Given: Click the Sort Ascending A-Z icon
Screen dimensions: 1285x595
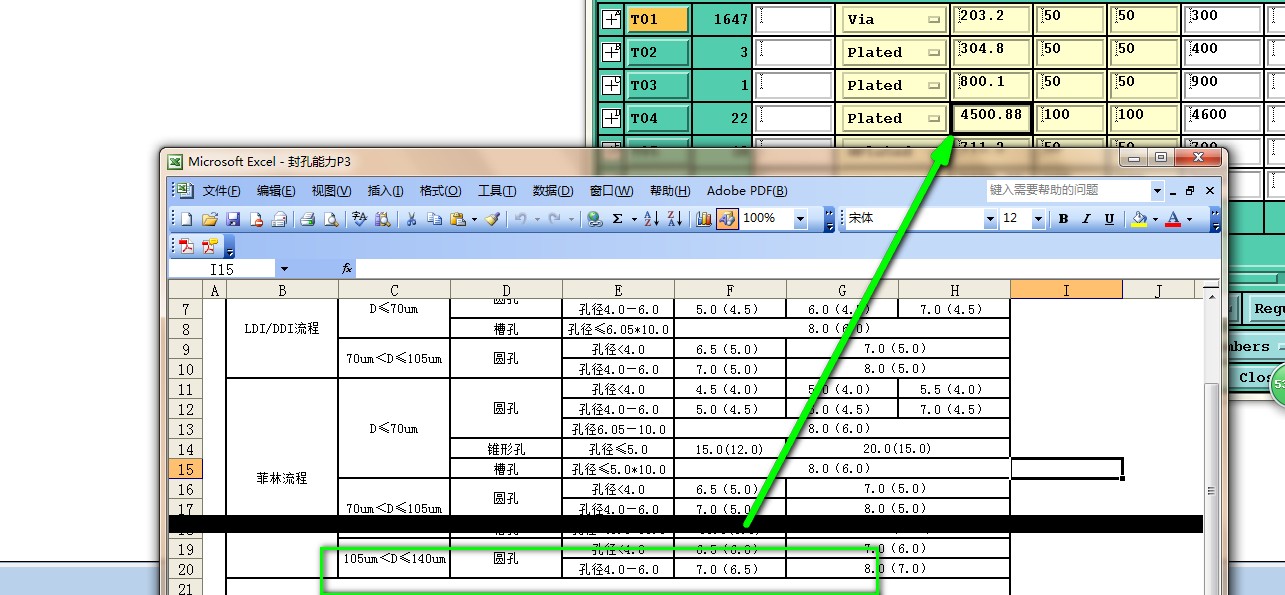Looking at the screenshot, I should point(650,219).
